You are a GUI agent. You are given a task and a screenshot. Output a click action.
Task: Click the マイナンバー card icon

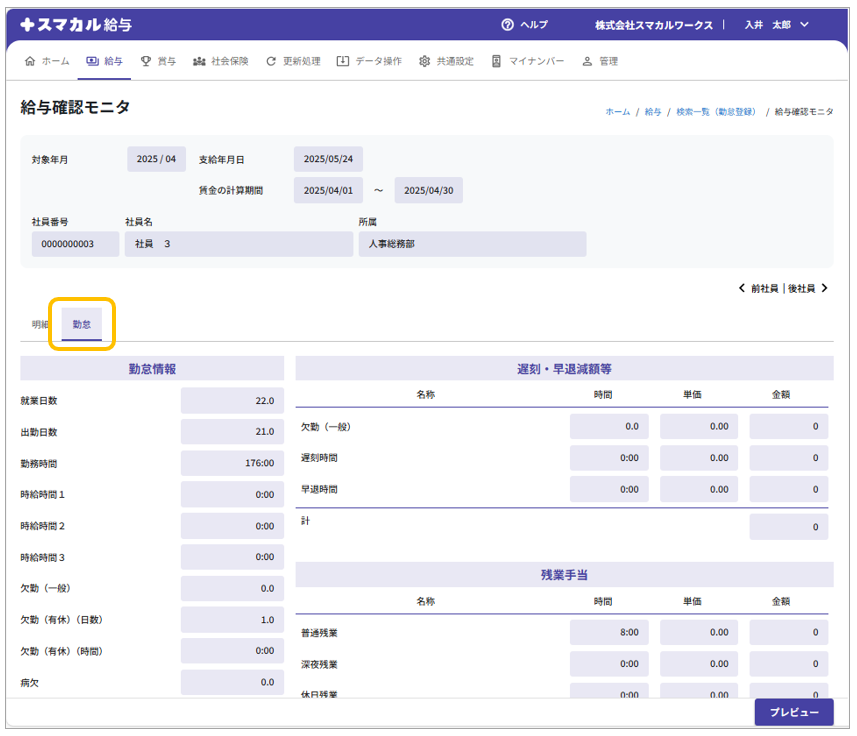[x=497, y=61]
